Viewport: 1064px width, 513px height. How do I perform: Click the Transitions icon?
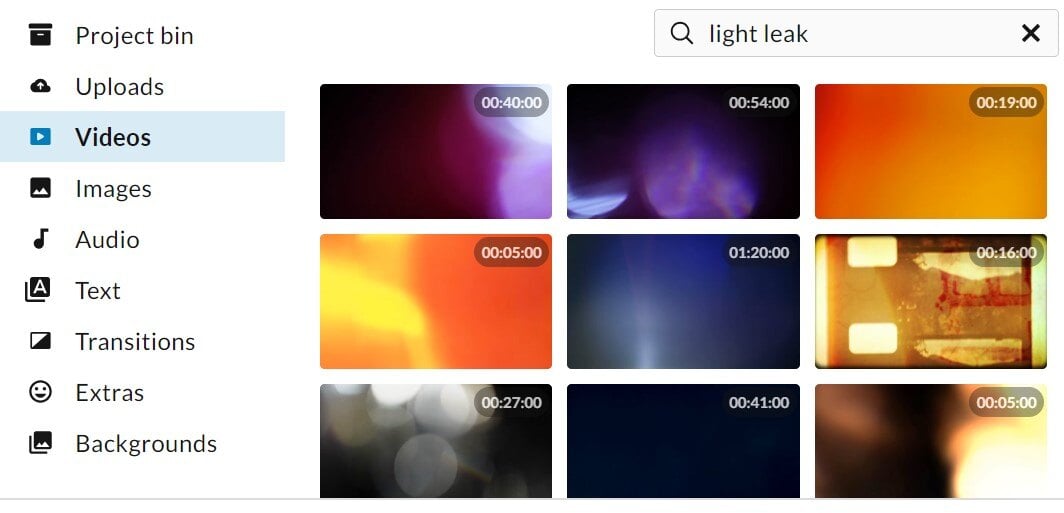pyautogui.click(x=41, y=341)
